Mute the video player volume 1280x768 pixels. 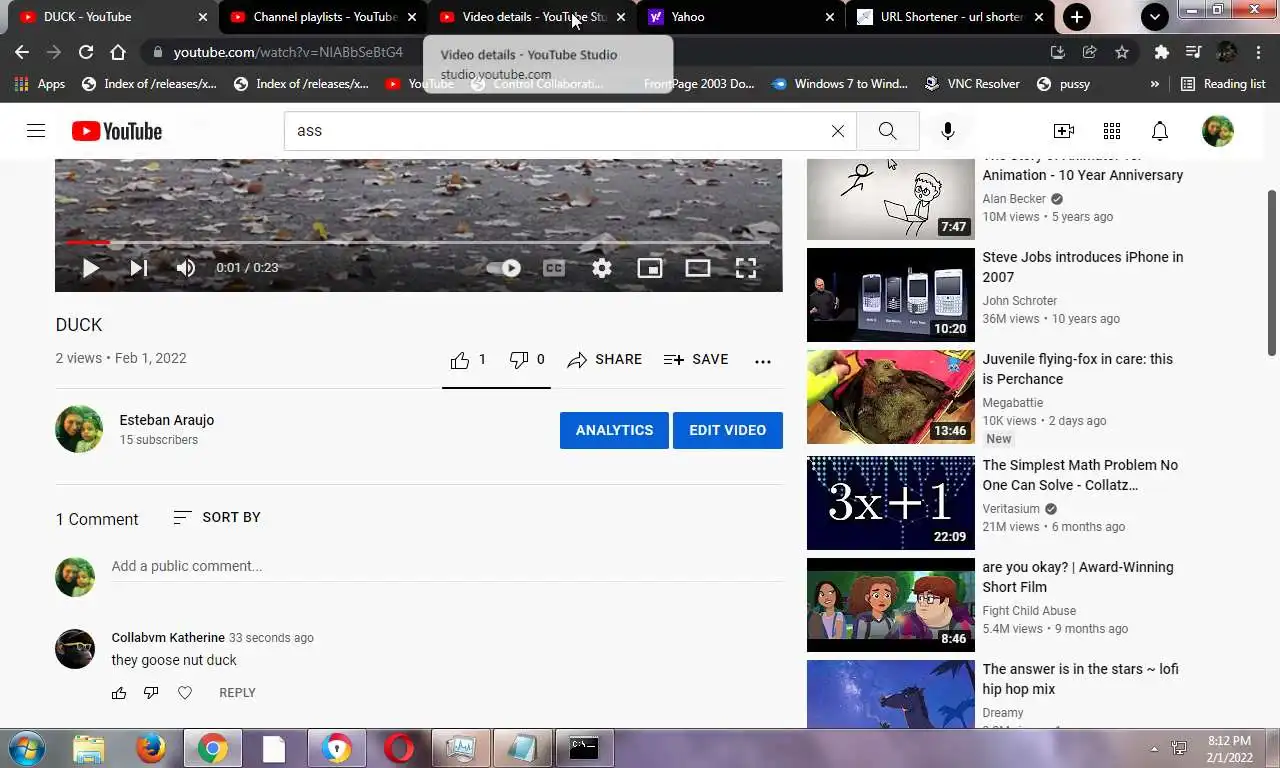coord(186,268)
